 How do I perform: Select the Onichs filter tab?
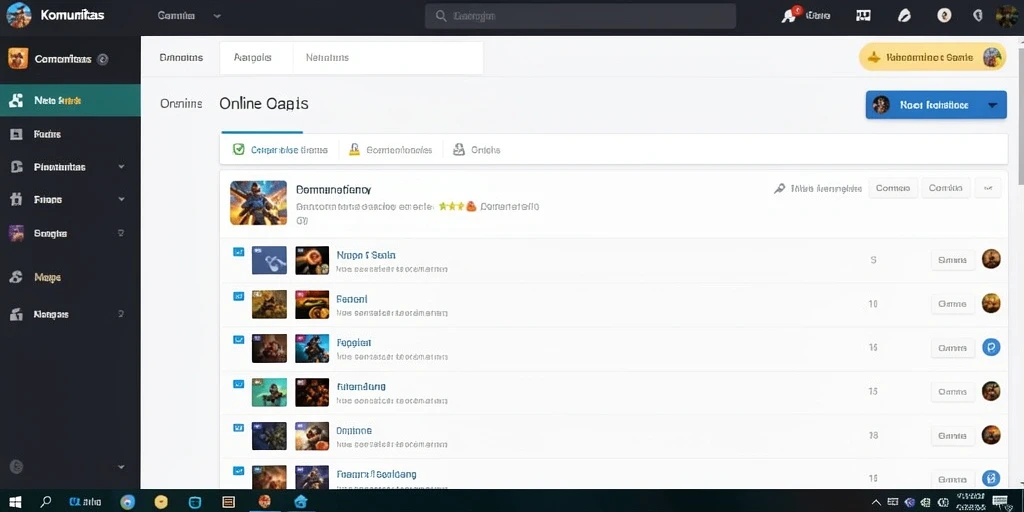click(x=477, y=150)
